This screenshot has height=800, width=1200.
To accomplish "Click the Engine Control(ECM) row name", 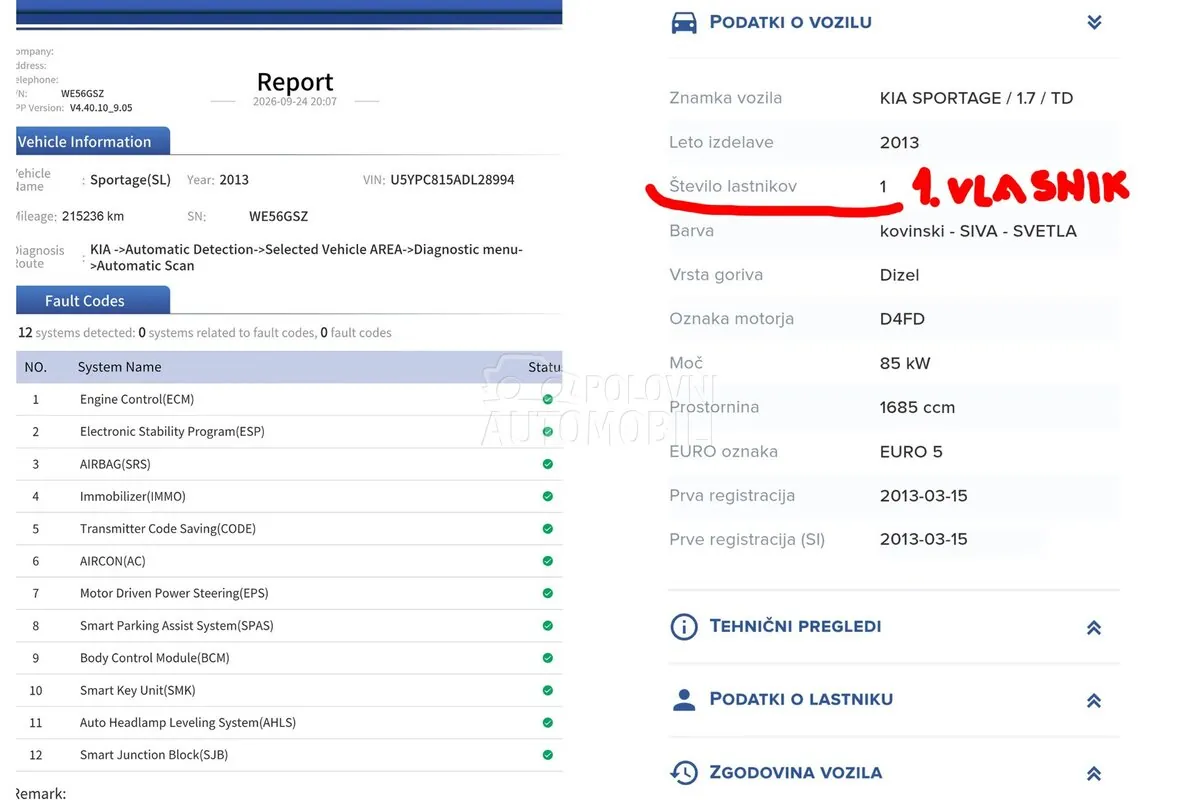I will [x=137, y=399].
